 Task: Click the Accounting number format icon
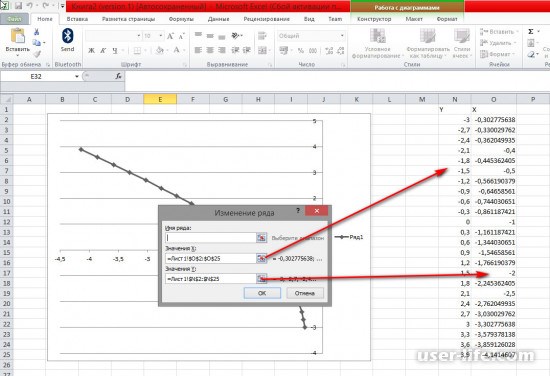tap(283, 51)
